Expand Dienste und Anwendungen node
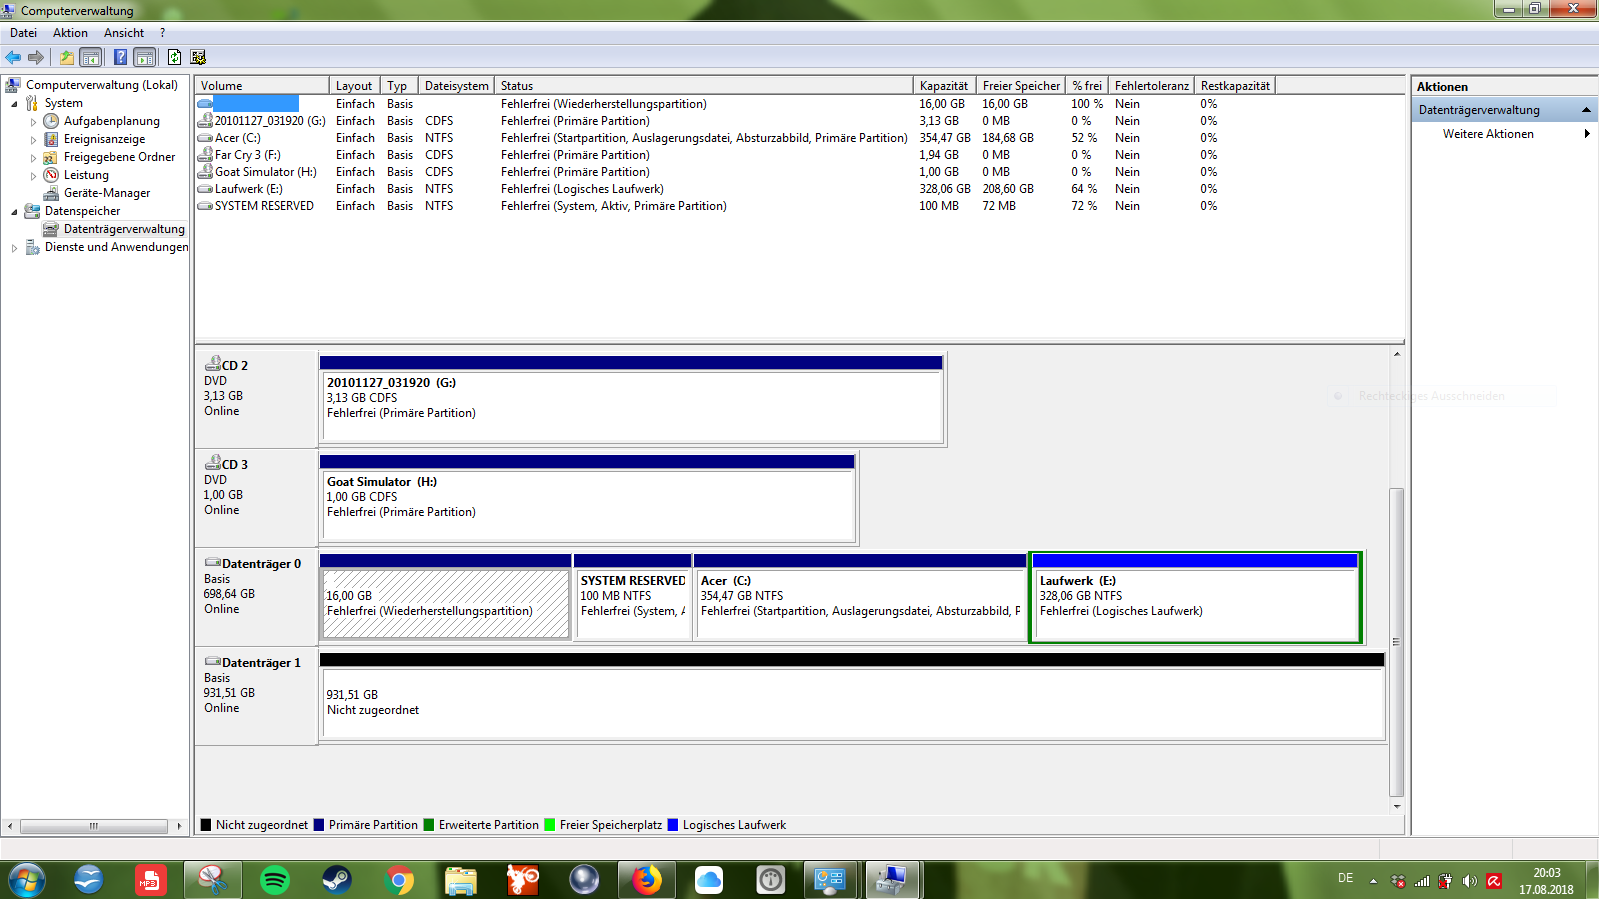This screenshot has height=899, width=1599. [x=14, y=248]
